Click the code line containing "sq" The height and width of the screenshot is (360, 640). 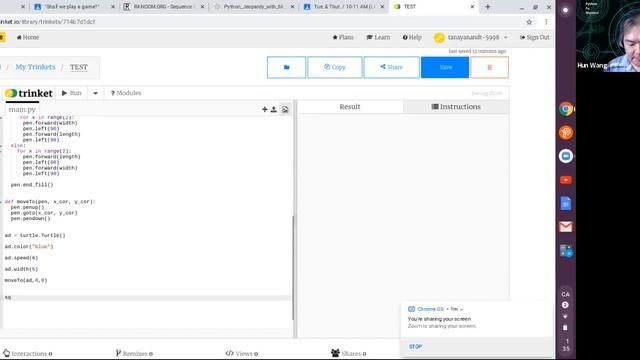point(147,298)
